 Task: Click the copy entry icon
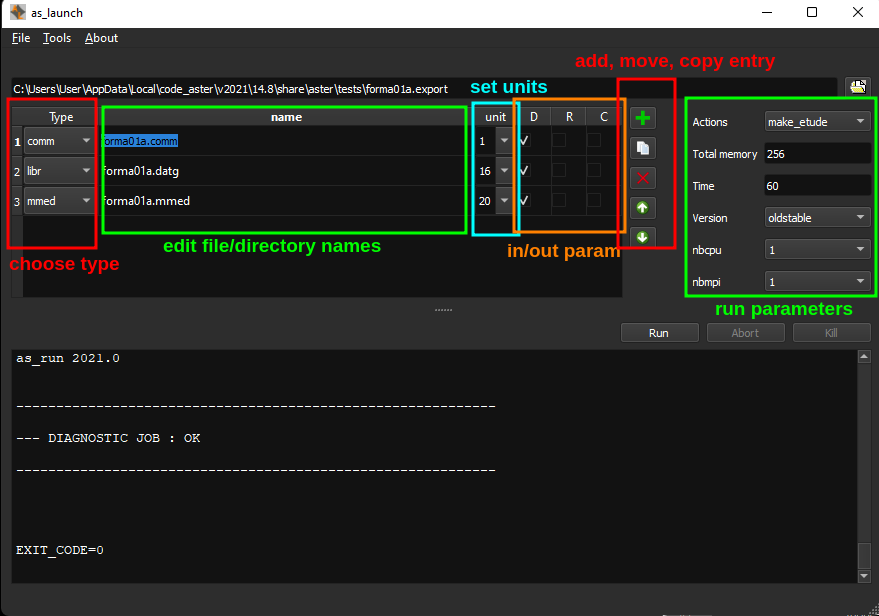click(x=643, y=148)
